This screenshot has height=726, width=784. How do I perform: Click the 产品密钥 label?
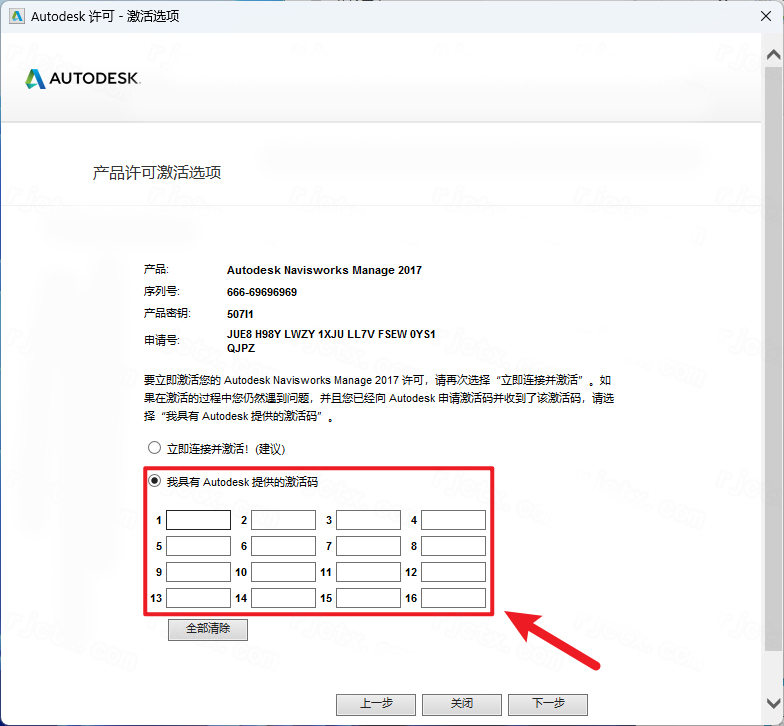(x=167, y=313)
